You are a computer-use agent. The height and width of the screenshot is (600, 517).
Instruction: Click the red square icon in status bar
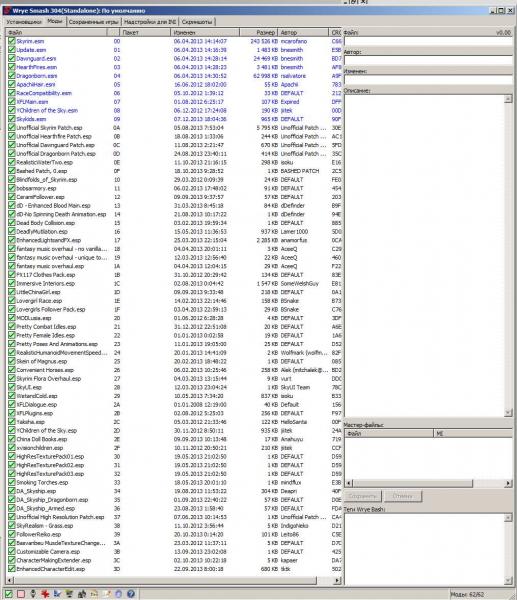[x=21, y=594]
